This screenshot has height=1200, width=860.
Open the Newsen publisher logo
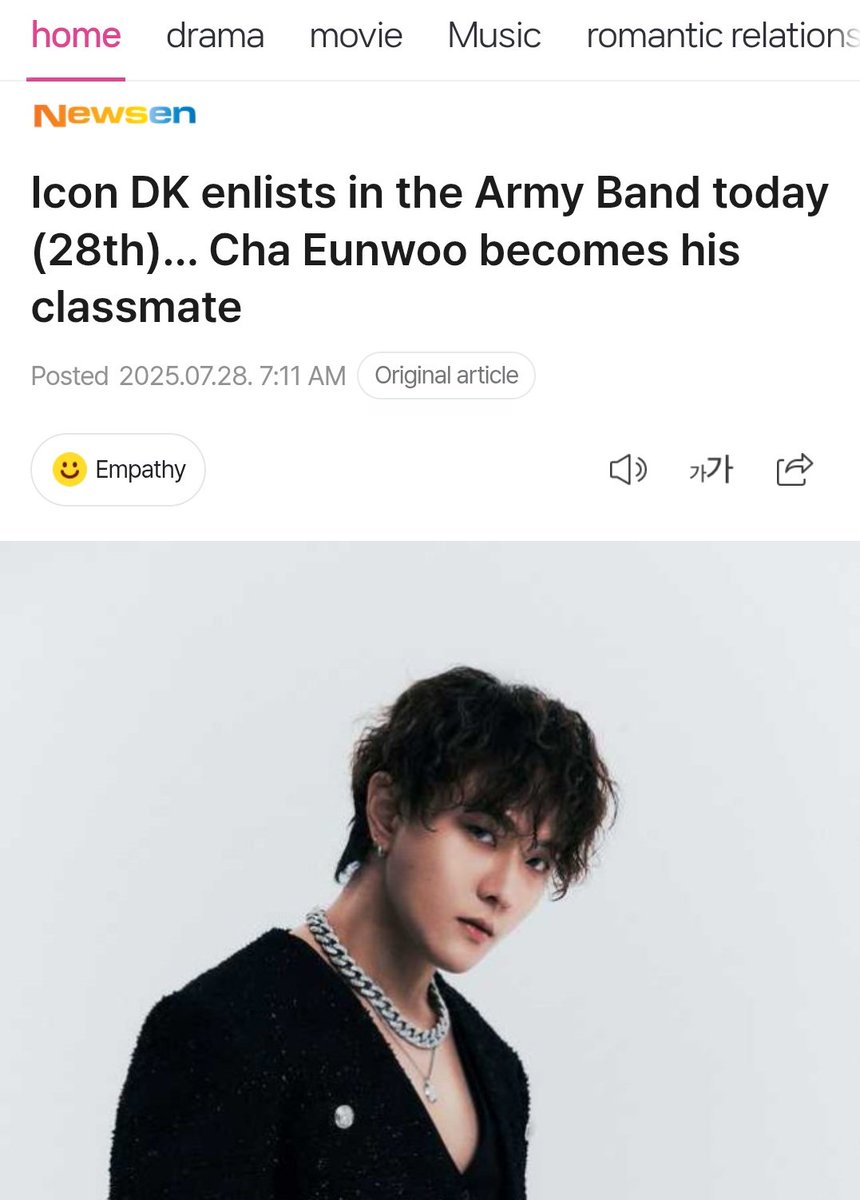114,115
